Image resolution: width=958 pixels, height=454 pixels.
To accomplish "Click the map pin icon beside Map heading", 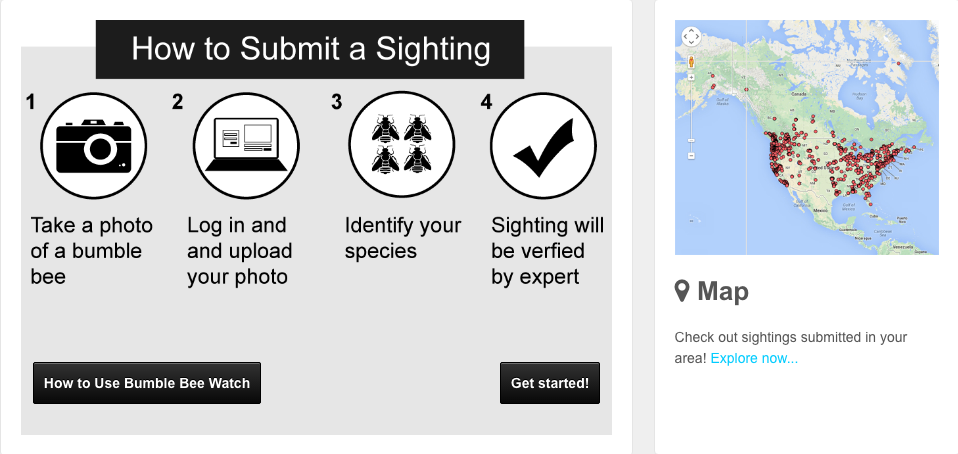I will [x=682, y=291].
